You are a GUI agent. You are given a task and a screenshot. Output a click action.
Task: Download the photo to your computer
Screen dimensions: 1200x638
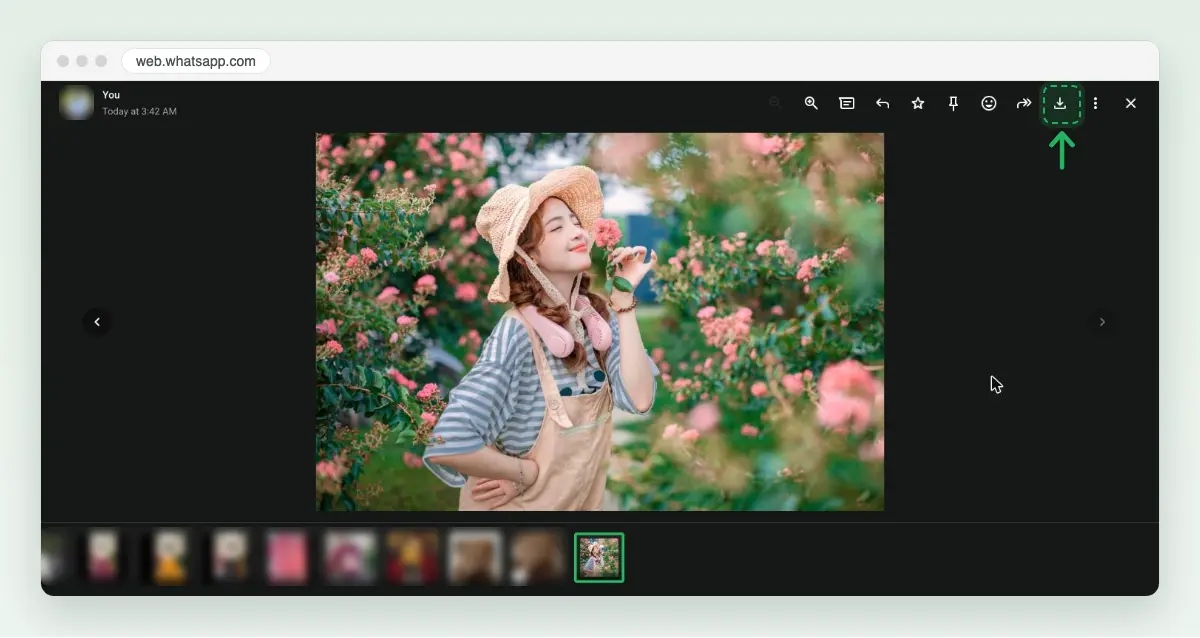pyautogui.click(x=1060, y=103)
